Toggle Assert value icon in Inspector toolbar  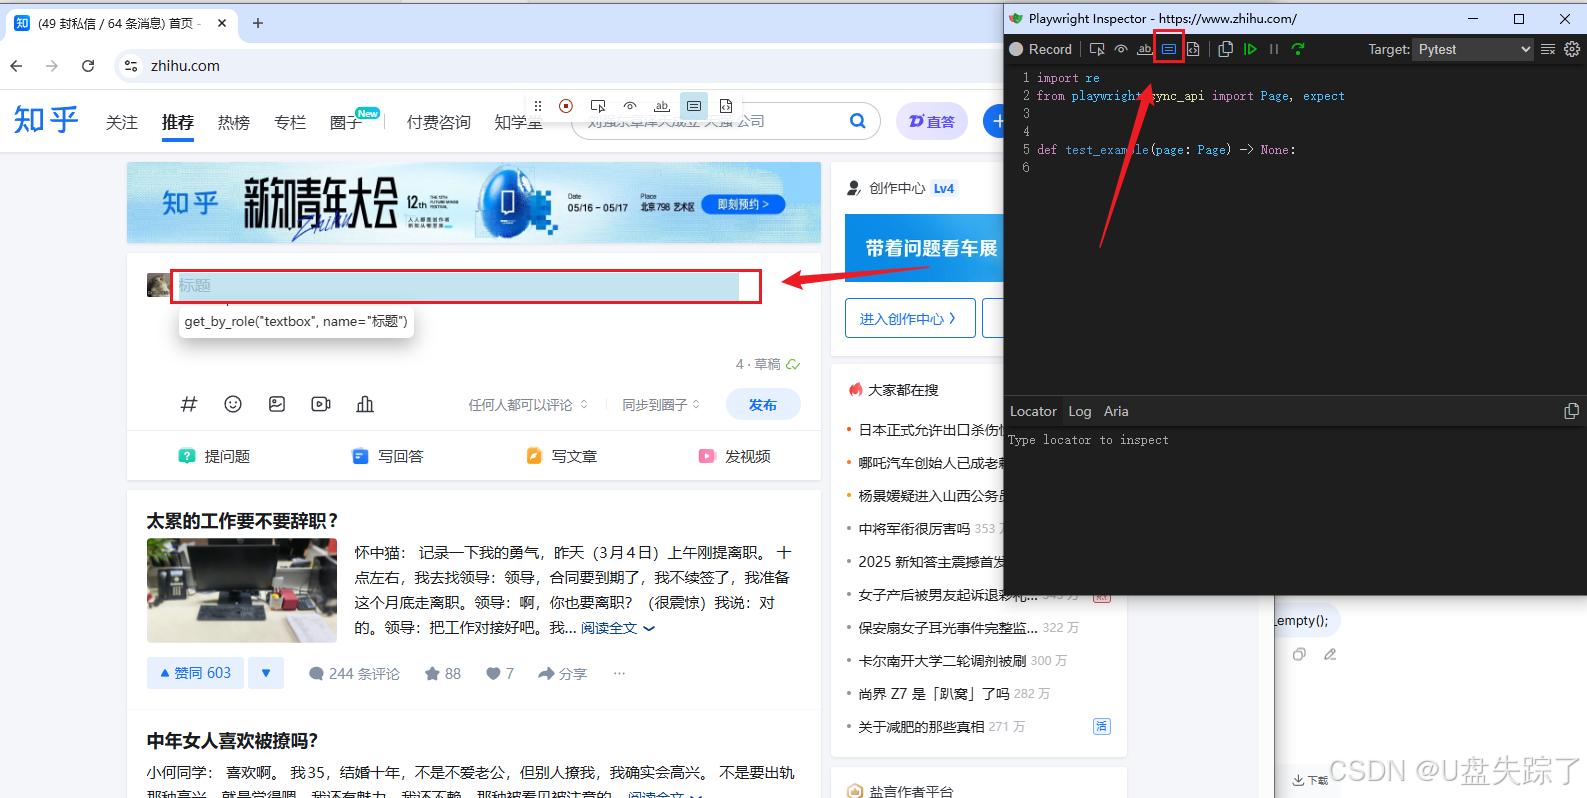(x=1169, y=49)
